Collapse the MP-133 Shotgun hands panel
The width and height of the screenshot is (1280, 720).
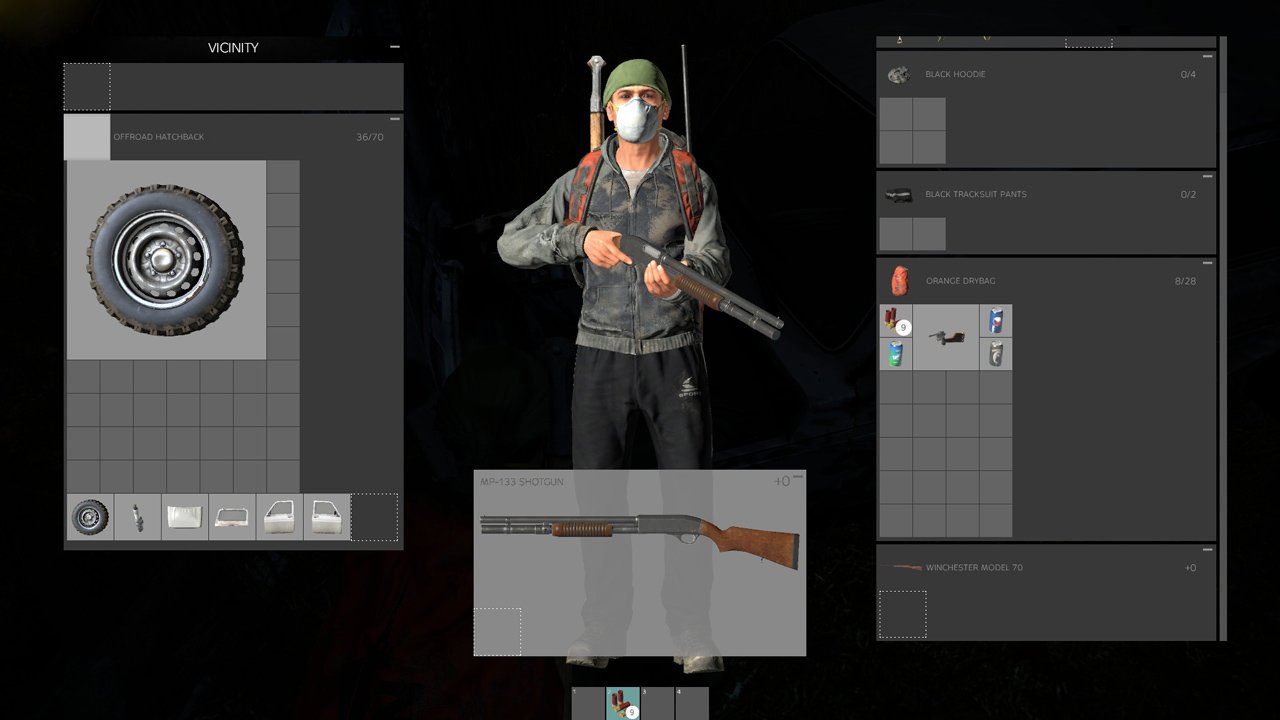pyautogui.click(x=798, y=475)
